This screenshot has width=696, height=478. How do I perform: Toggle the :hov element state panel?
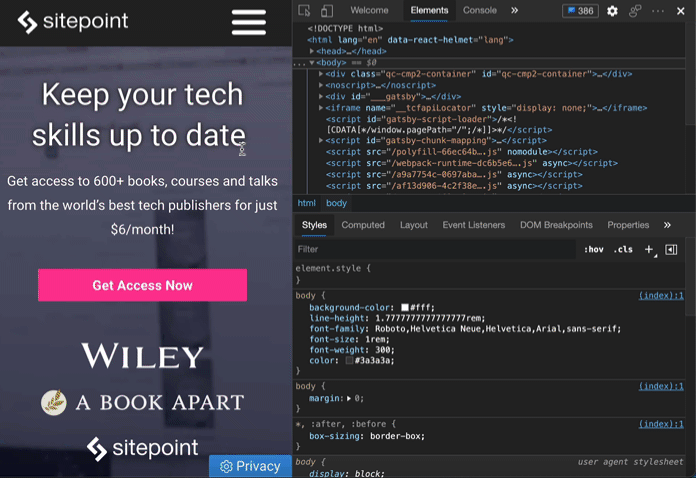pyautogui.click(x=593, y=249)
